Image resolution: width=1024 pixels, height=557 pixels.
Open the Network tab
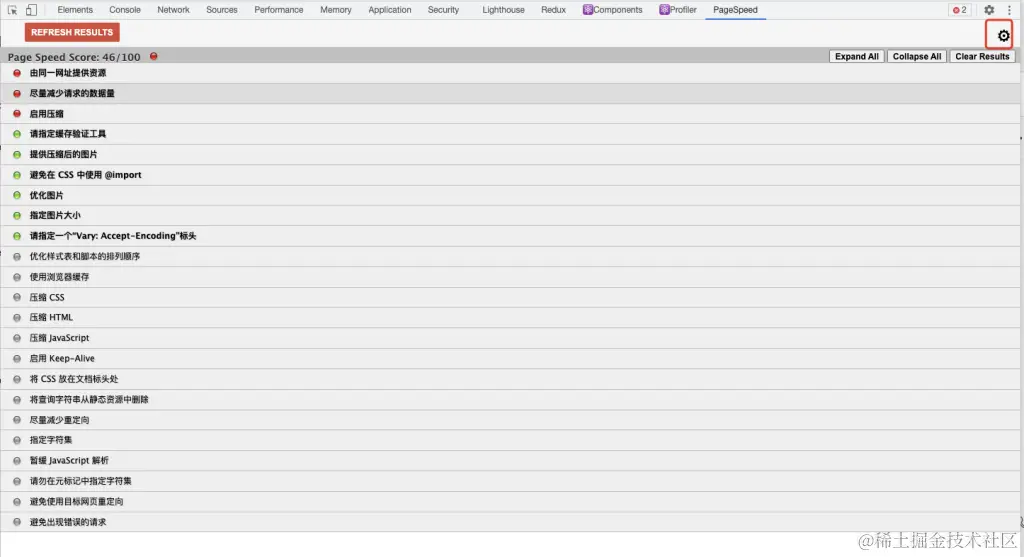(173, 10)
